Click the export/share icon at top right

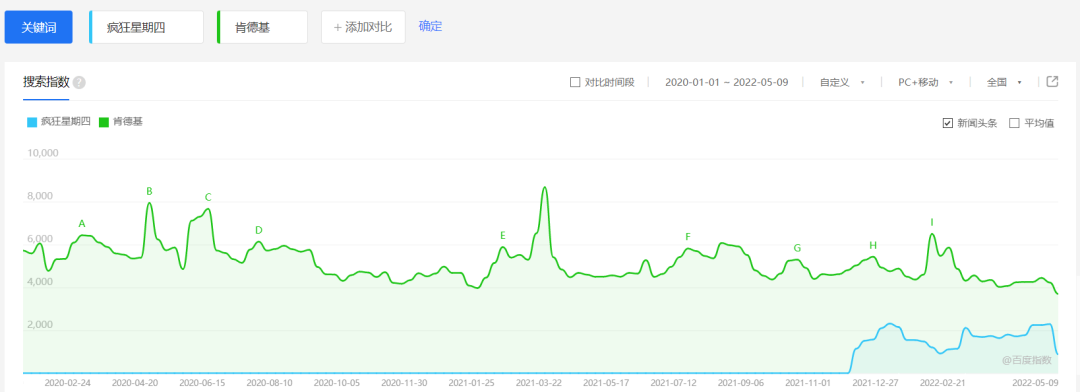[x=1052, y=82]
